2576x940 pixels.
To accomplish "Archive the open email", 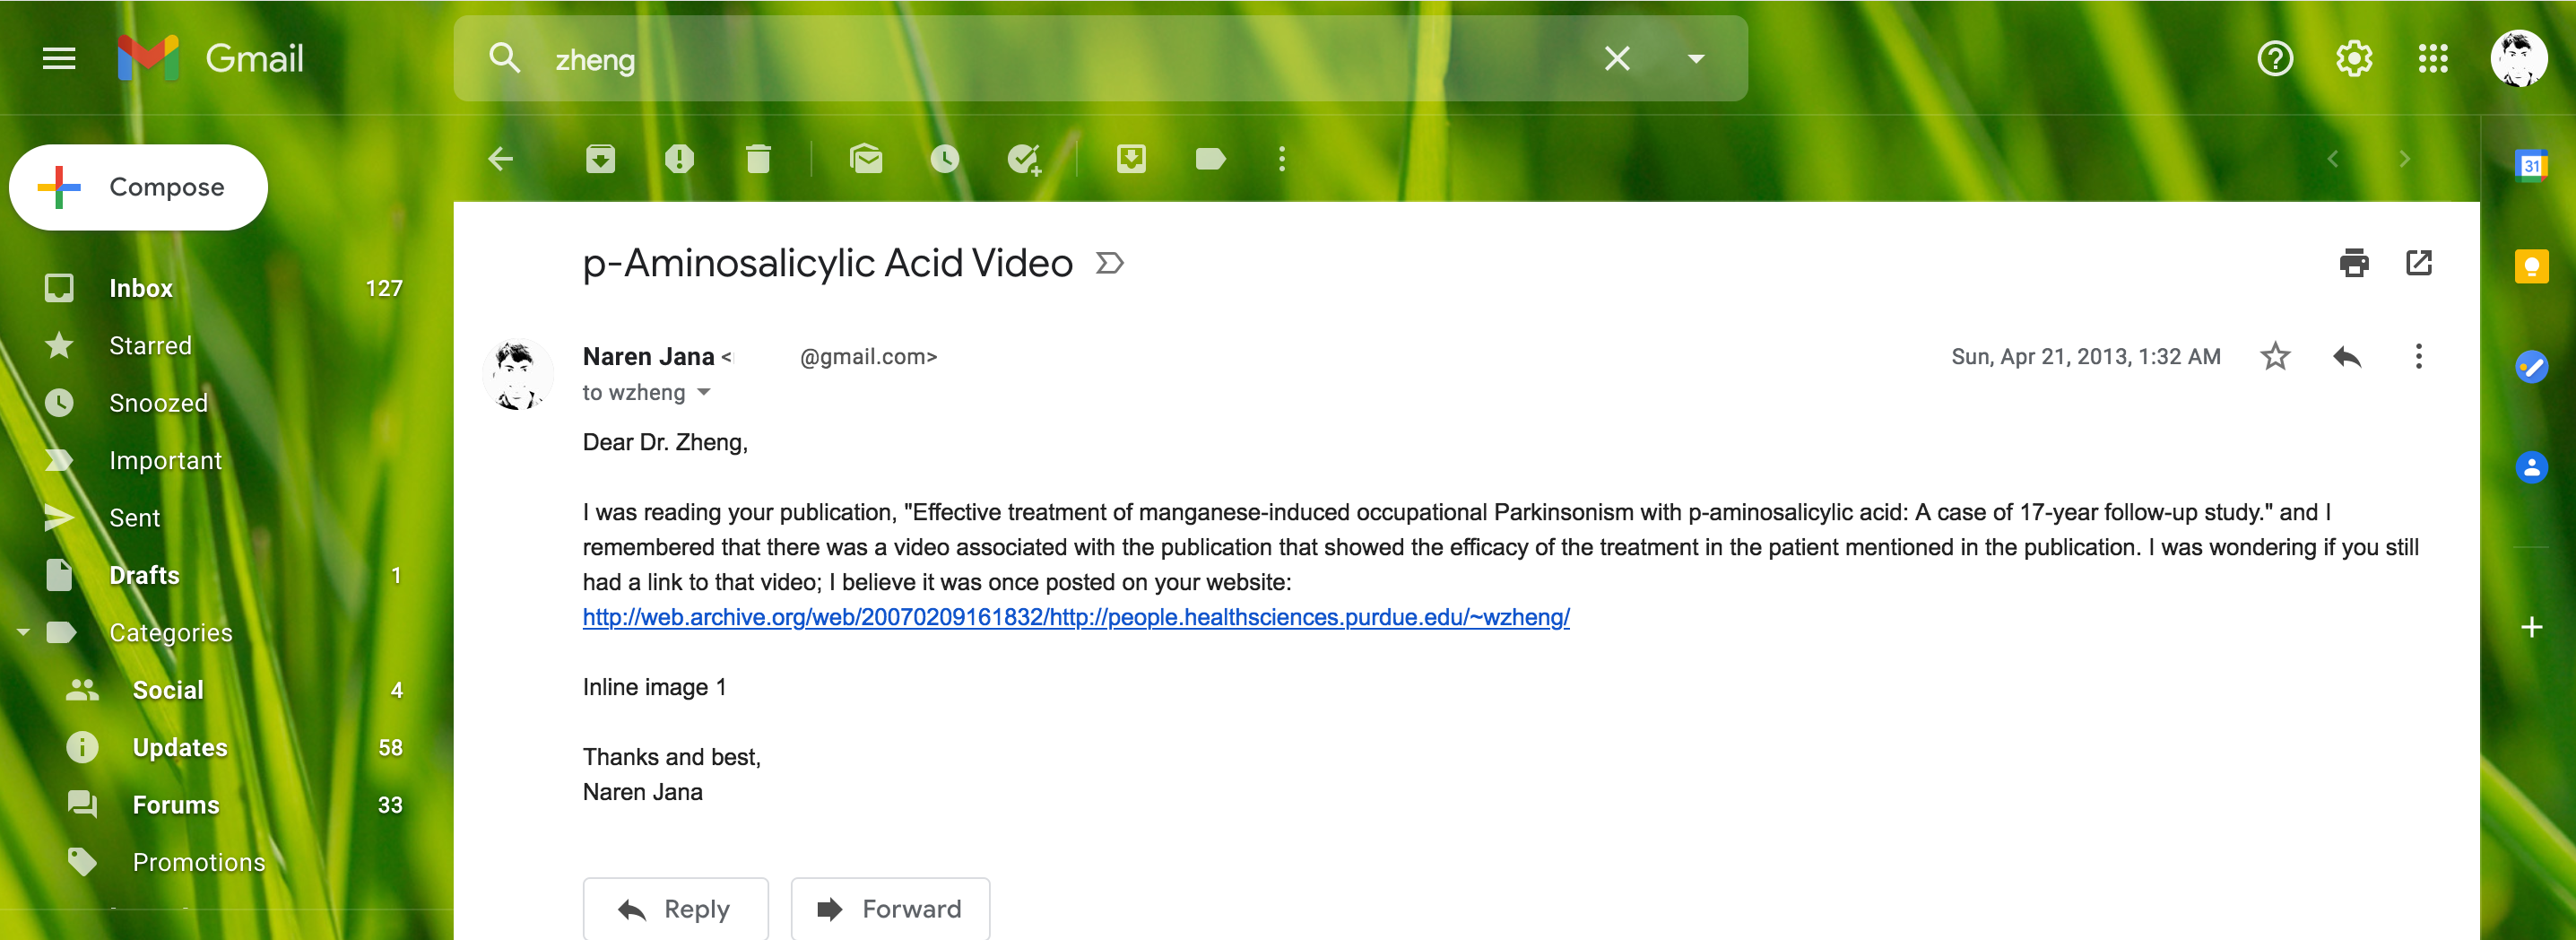I will click(600, 158).
